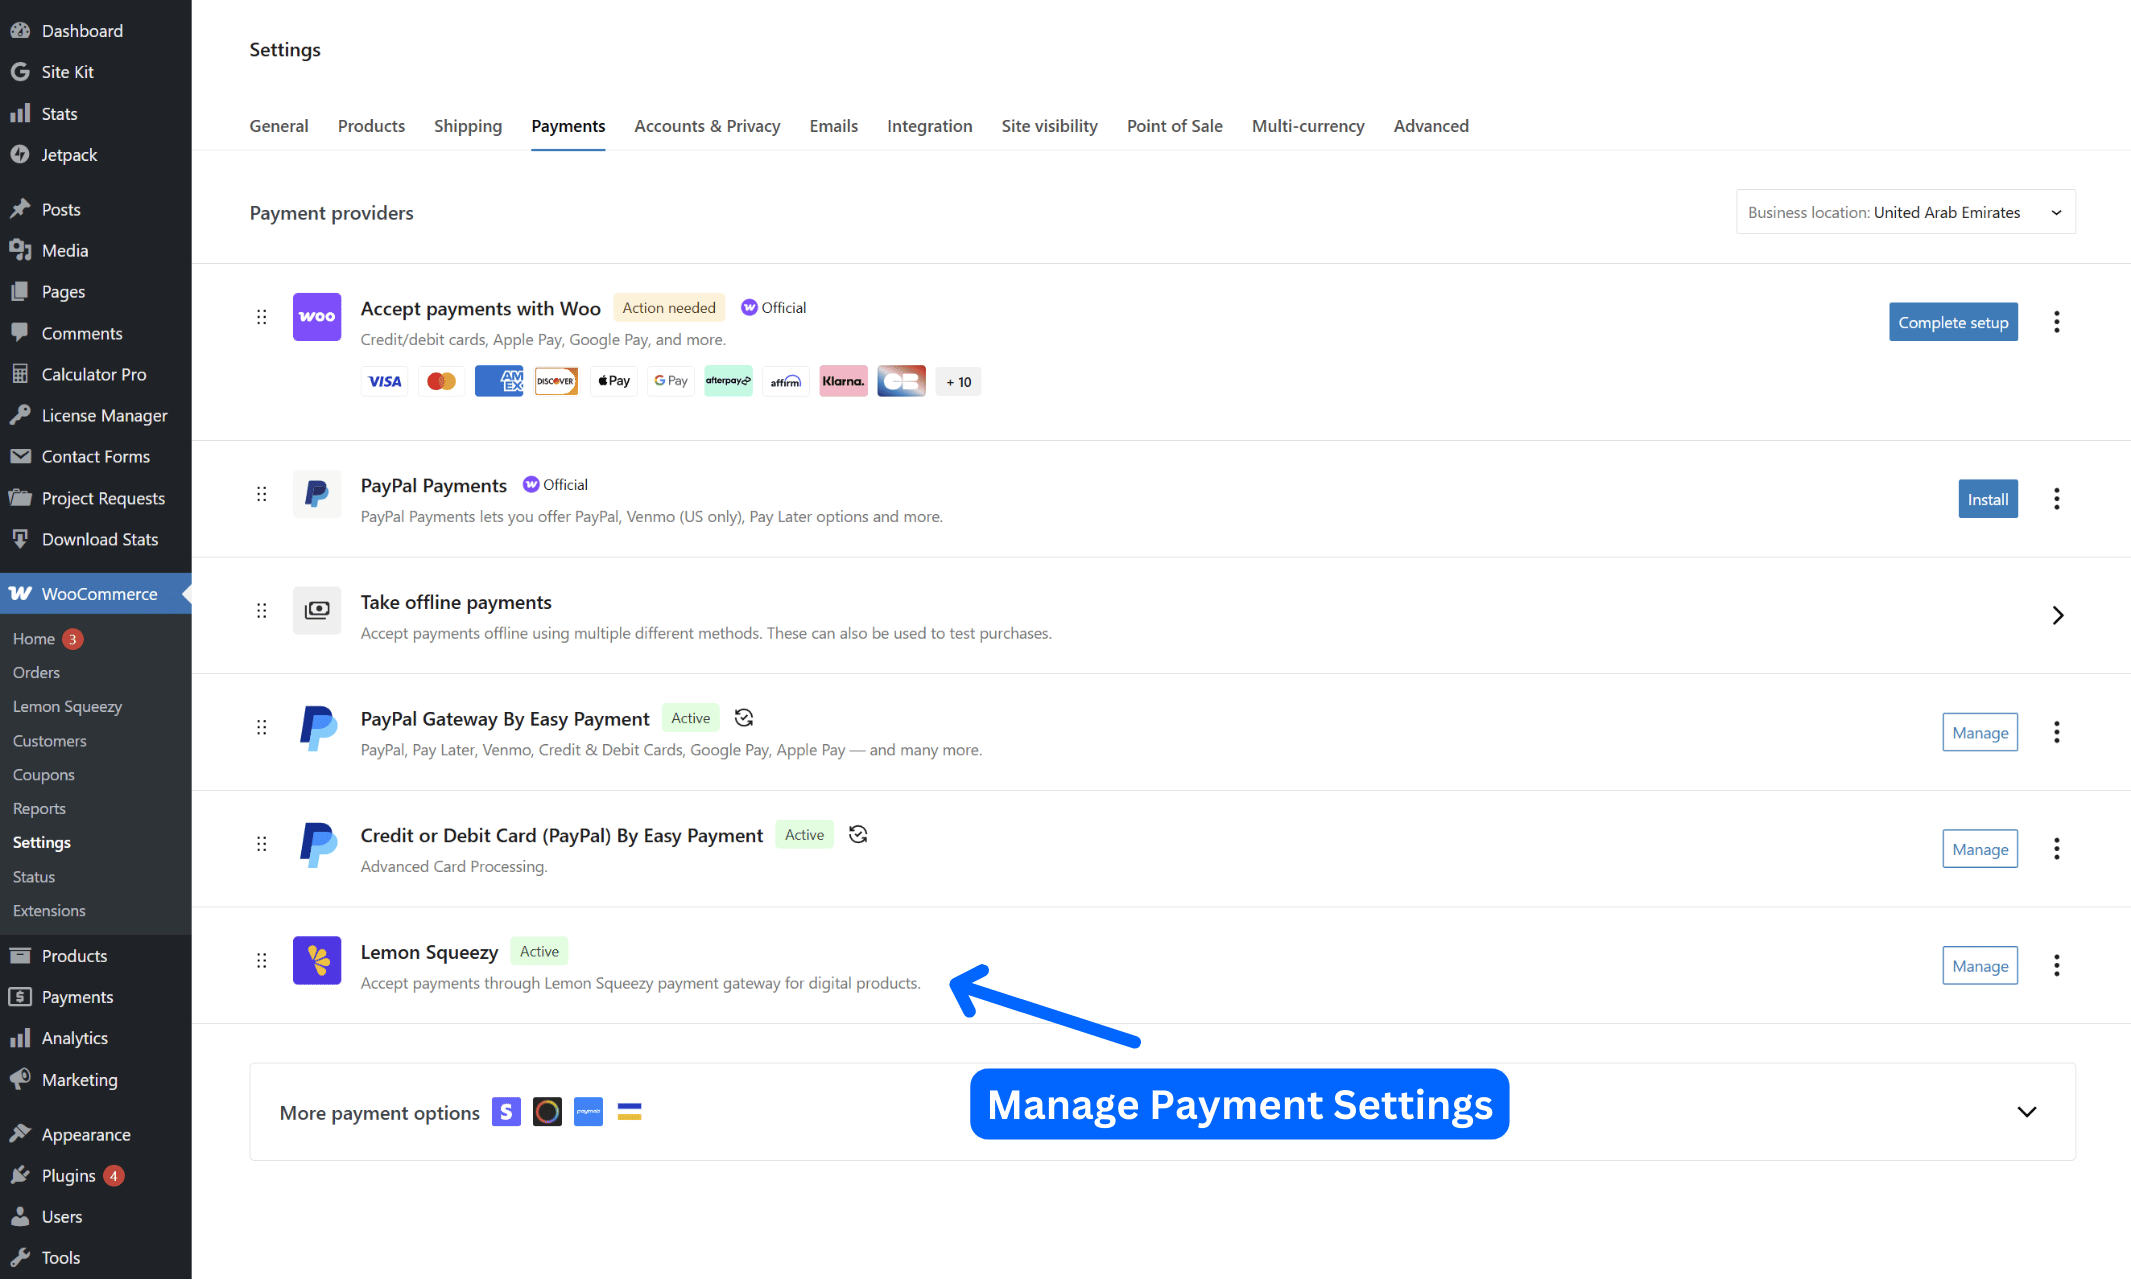Open the Accounts & Privacy tab
The height and width of the screenshot is (1280, 2131).
pos(707,126)
